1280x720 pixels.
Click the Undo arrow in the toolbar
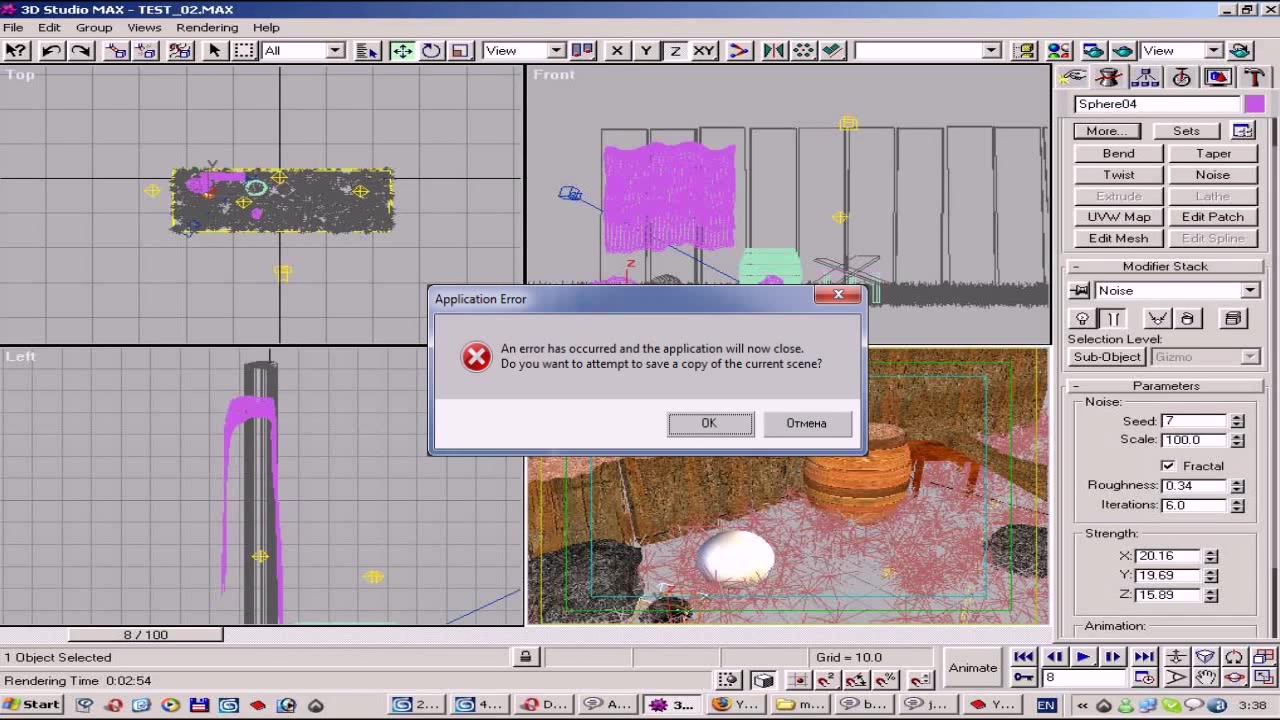tap(51, 51)
